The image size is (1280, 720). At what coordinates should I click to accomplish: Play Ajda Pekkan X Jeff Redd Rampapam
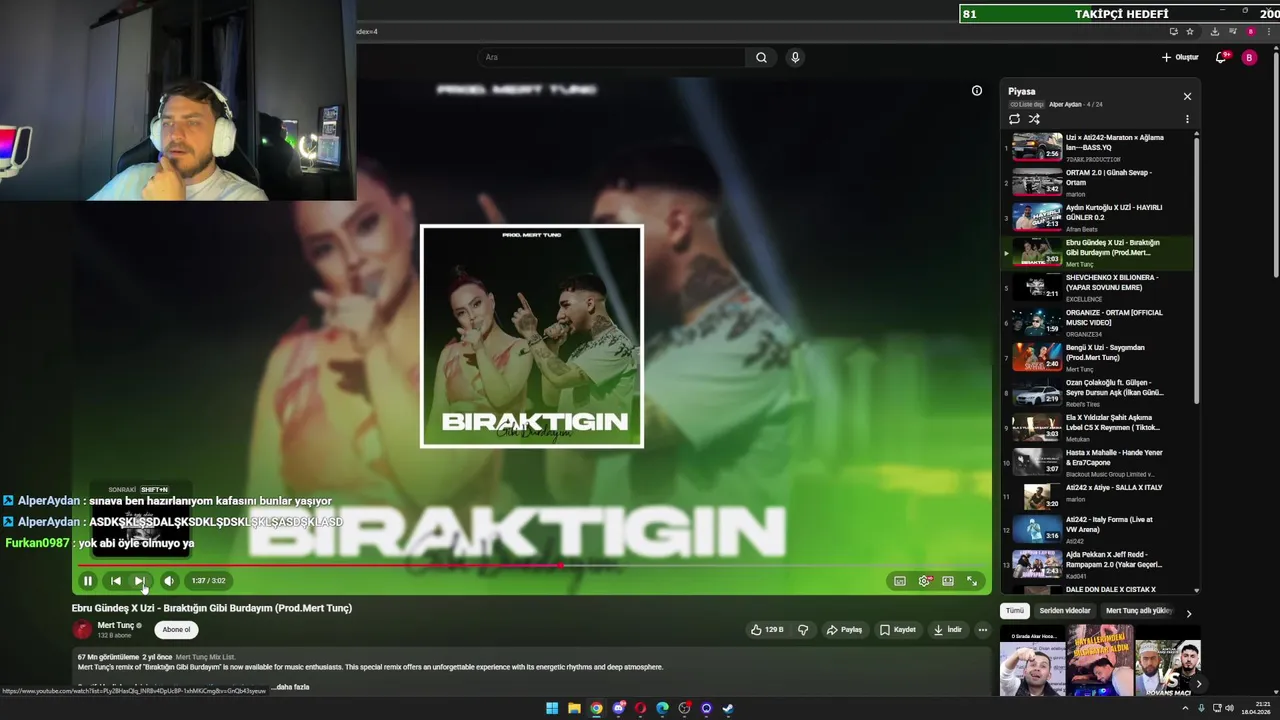[1098, 564]
